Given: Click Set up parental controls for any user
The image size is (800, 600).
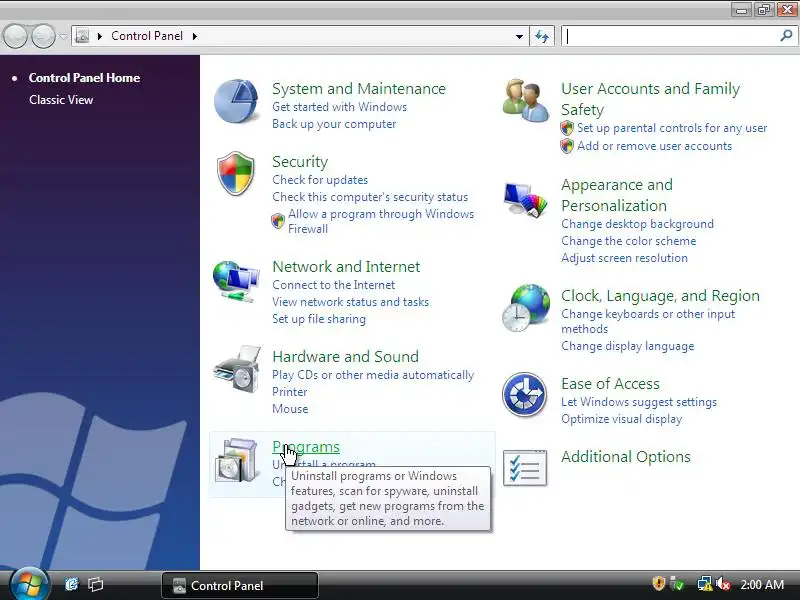Looking at the screenshot, I should (672, 128).
